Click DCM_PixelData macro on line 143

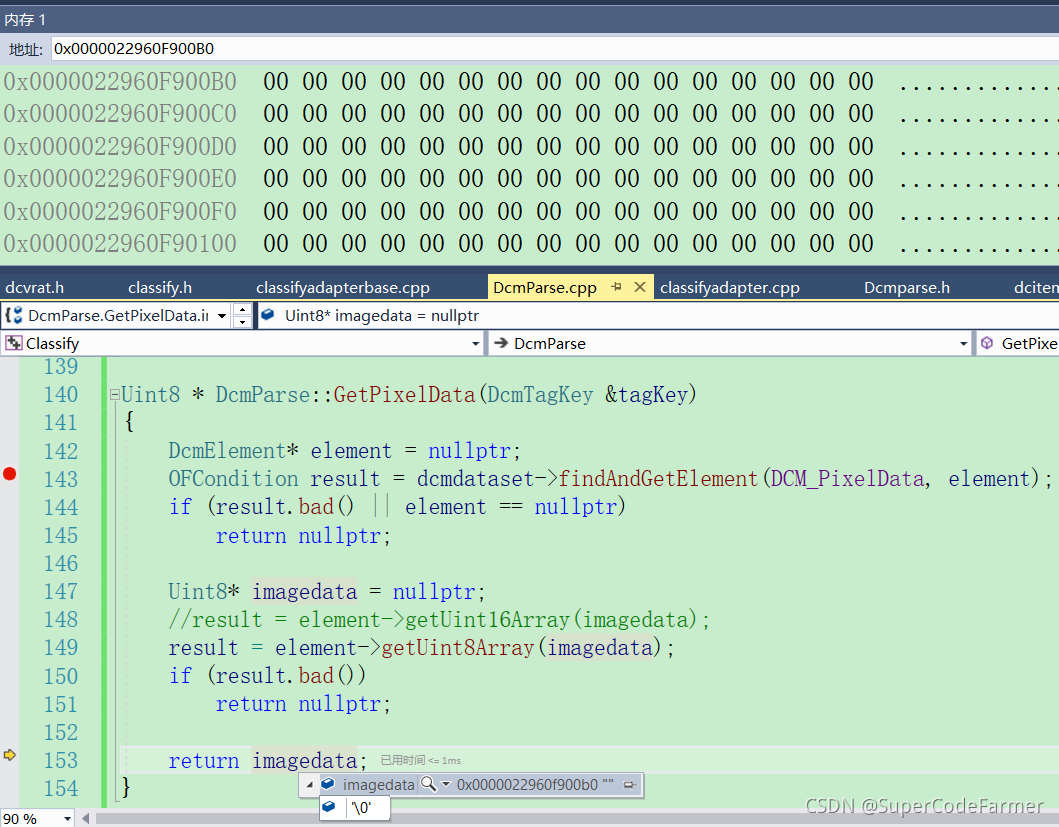point(847,479)
